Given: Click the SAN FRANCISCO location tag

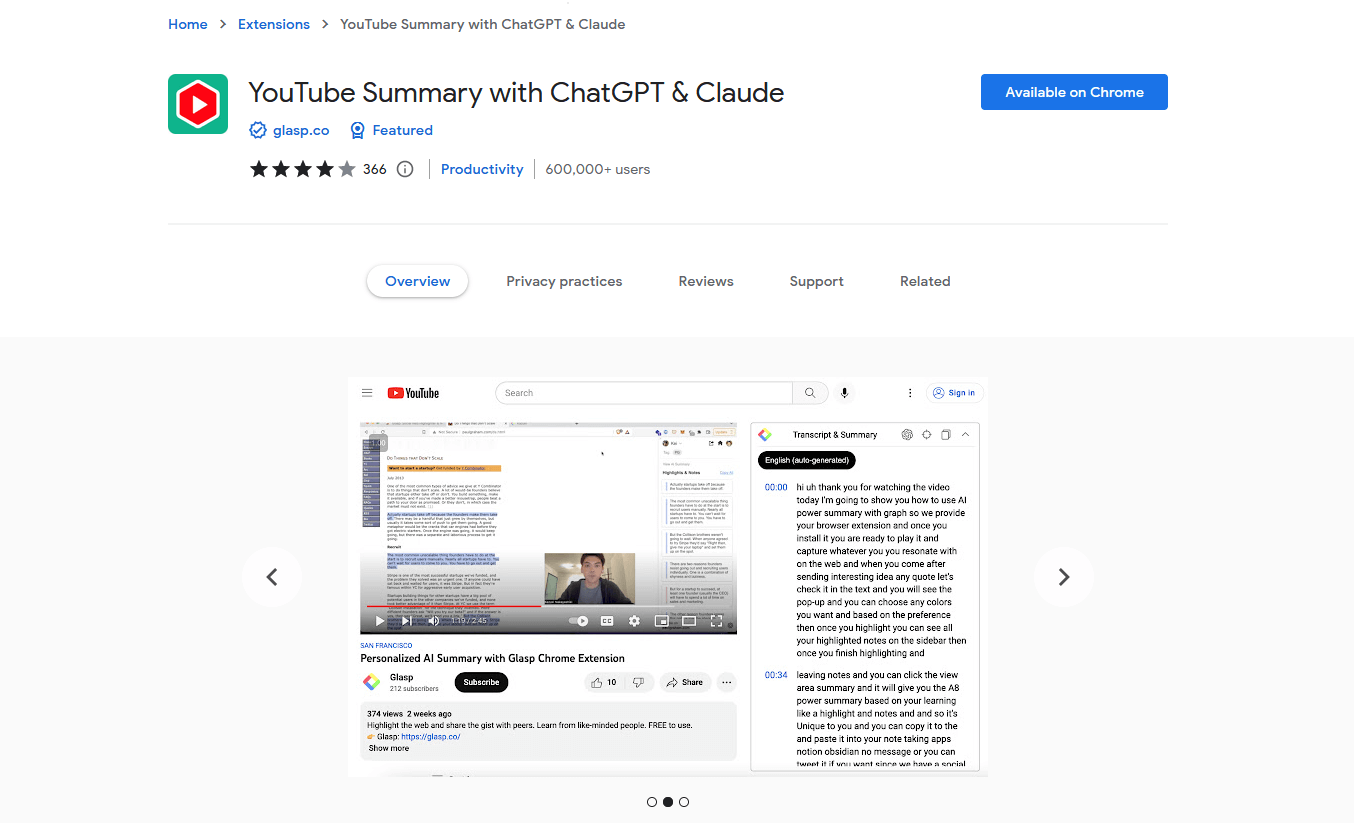Looking at the screenshot, I should point(386,646).
